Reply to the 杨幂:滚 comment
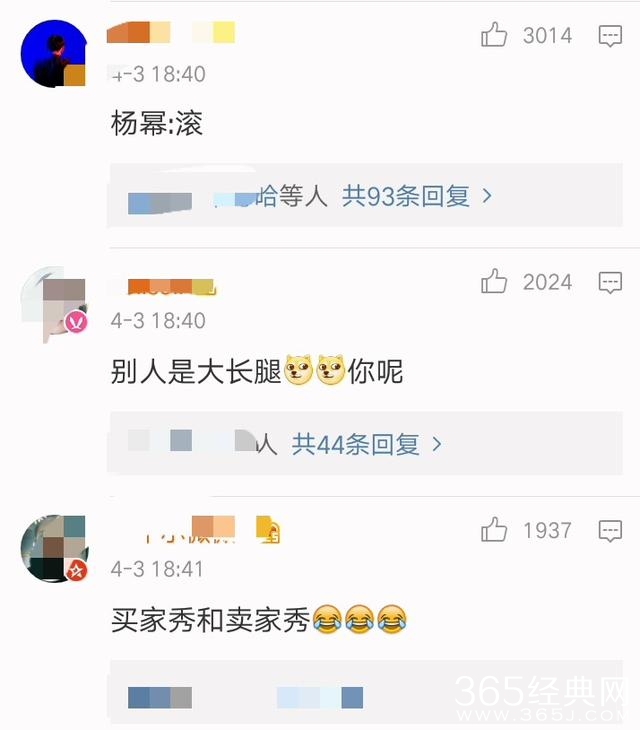The width and height of the screenshot is (640, 730). tap(610, 36)
